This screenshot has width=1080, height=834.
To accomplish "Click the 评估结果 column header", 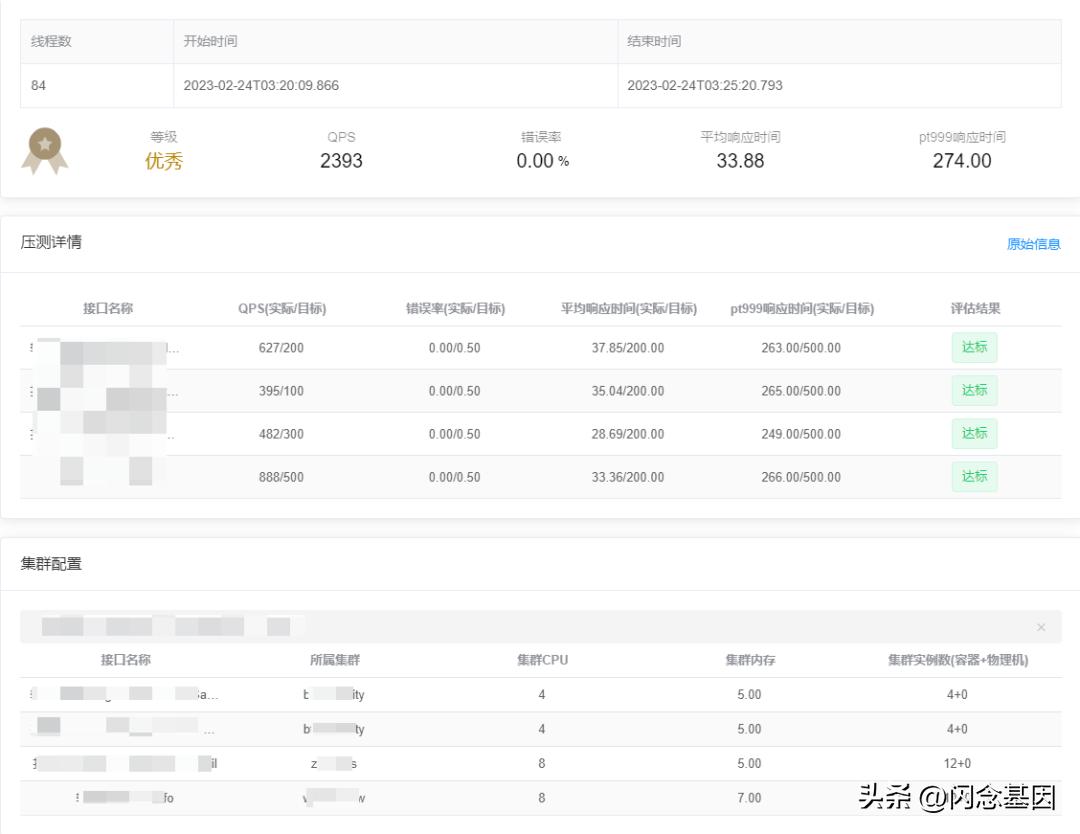I will coord(975,309).
